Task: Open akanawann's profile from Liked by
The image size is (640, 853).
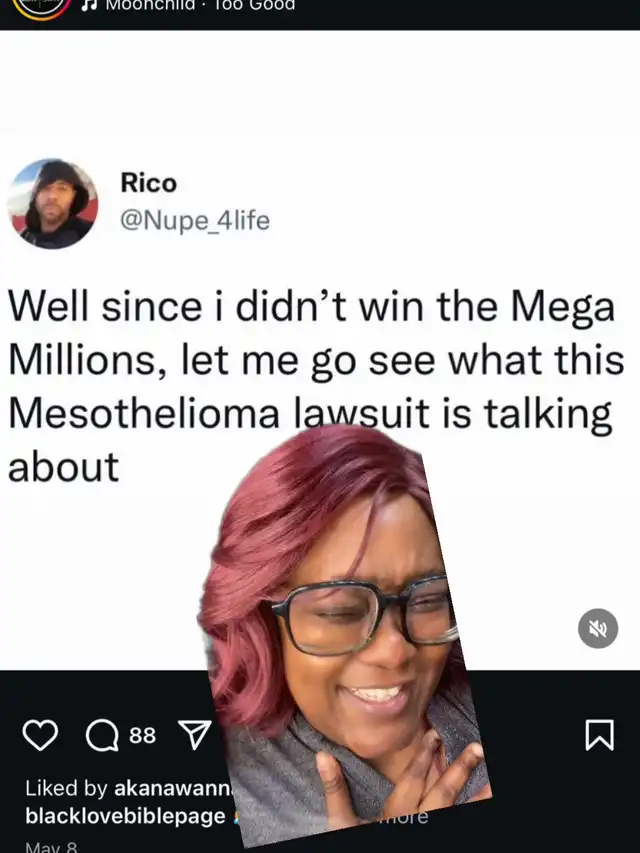Action: coord(174,788)
